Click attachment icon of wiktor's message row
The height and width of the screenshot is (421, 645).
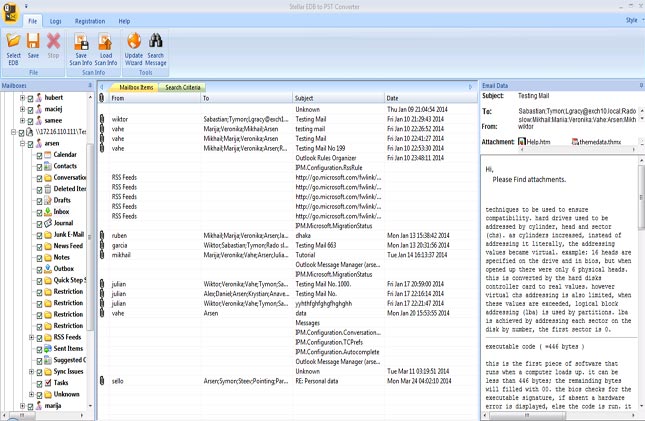(102, 119)
